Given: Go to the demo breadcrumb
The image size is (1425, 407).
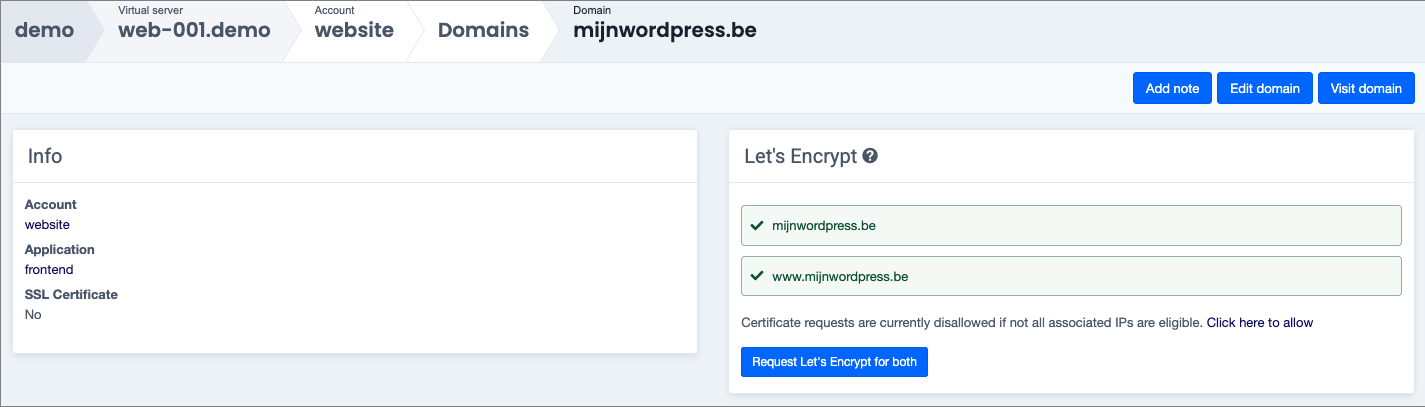Looking at the screenshot, I should tap(45, 30).
